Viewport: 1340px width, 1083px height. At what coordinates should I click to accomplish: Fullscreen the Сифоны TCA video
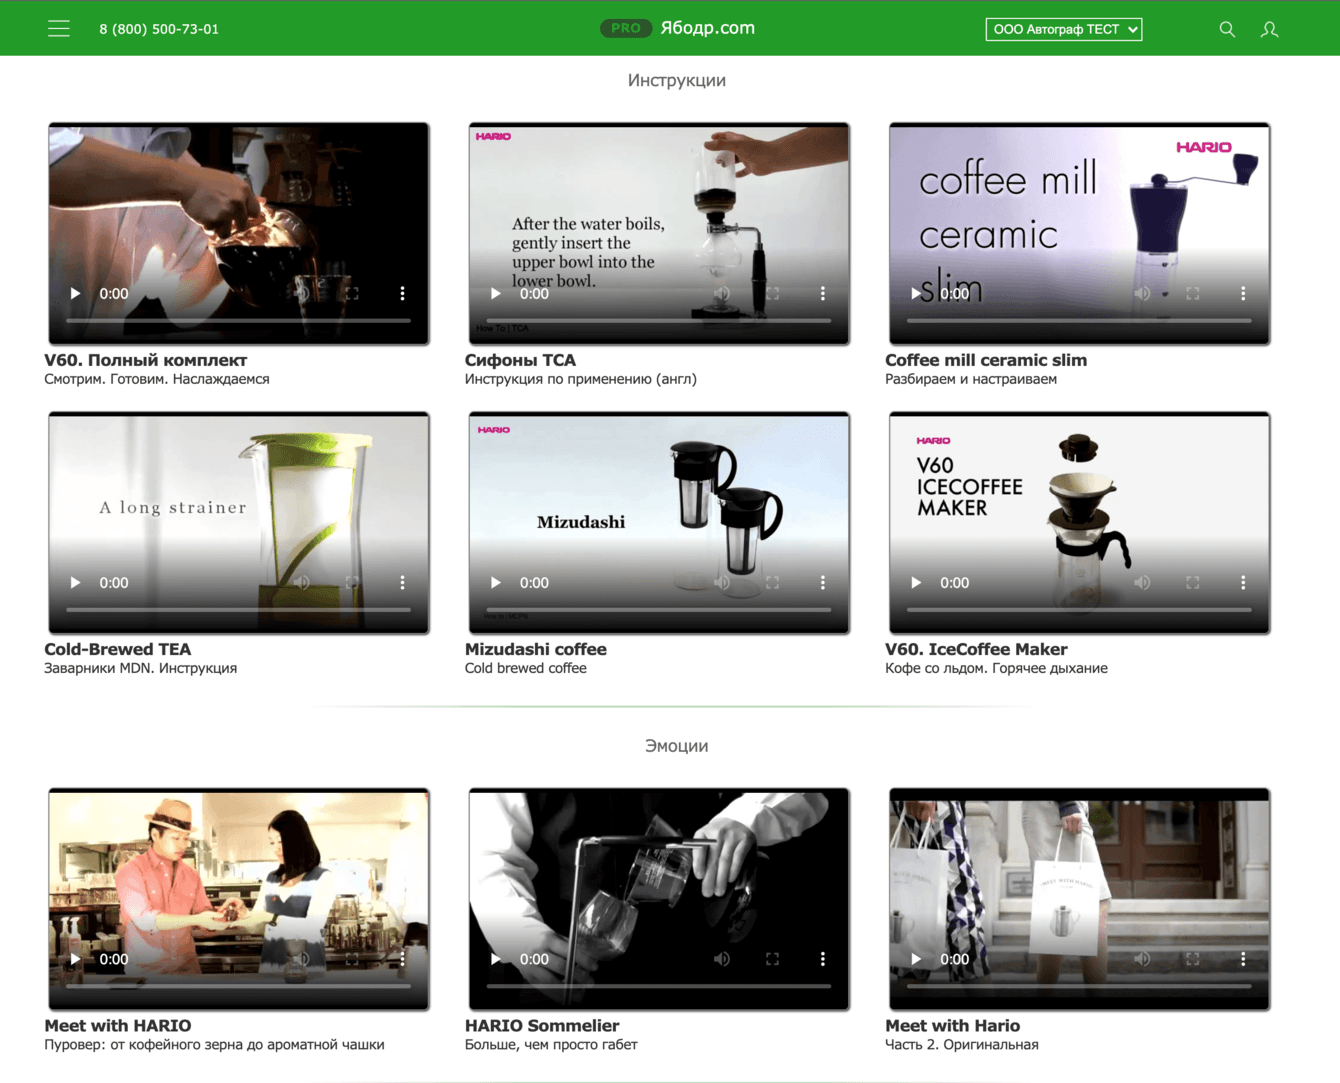click(772, 294)
